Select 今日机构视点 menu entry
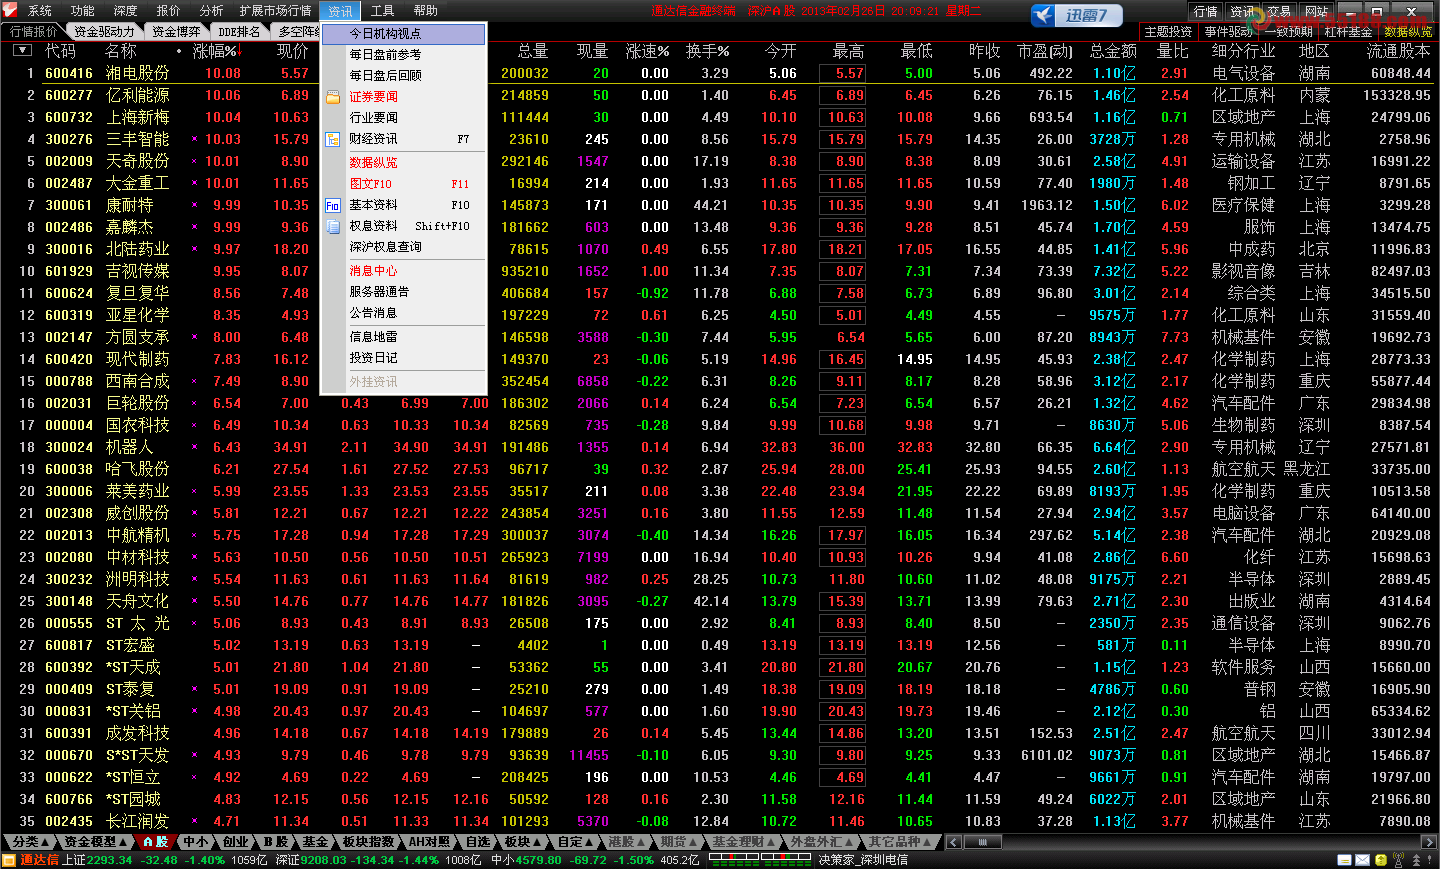The height and width of the screenshot is (869, 1440). point(403,34)
